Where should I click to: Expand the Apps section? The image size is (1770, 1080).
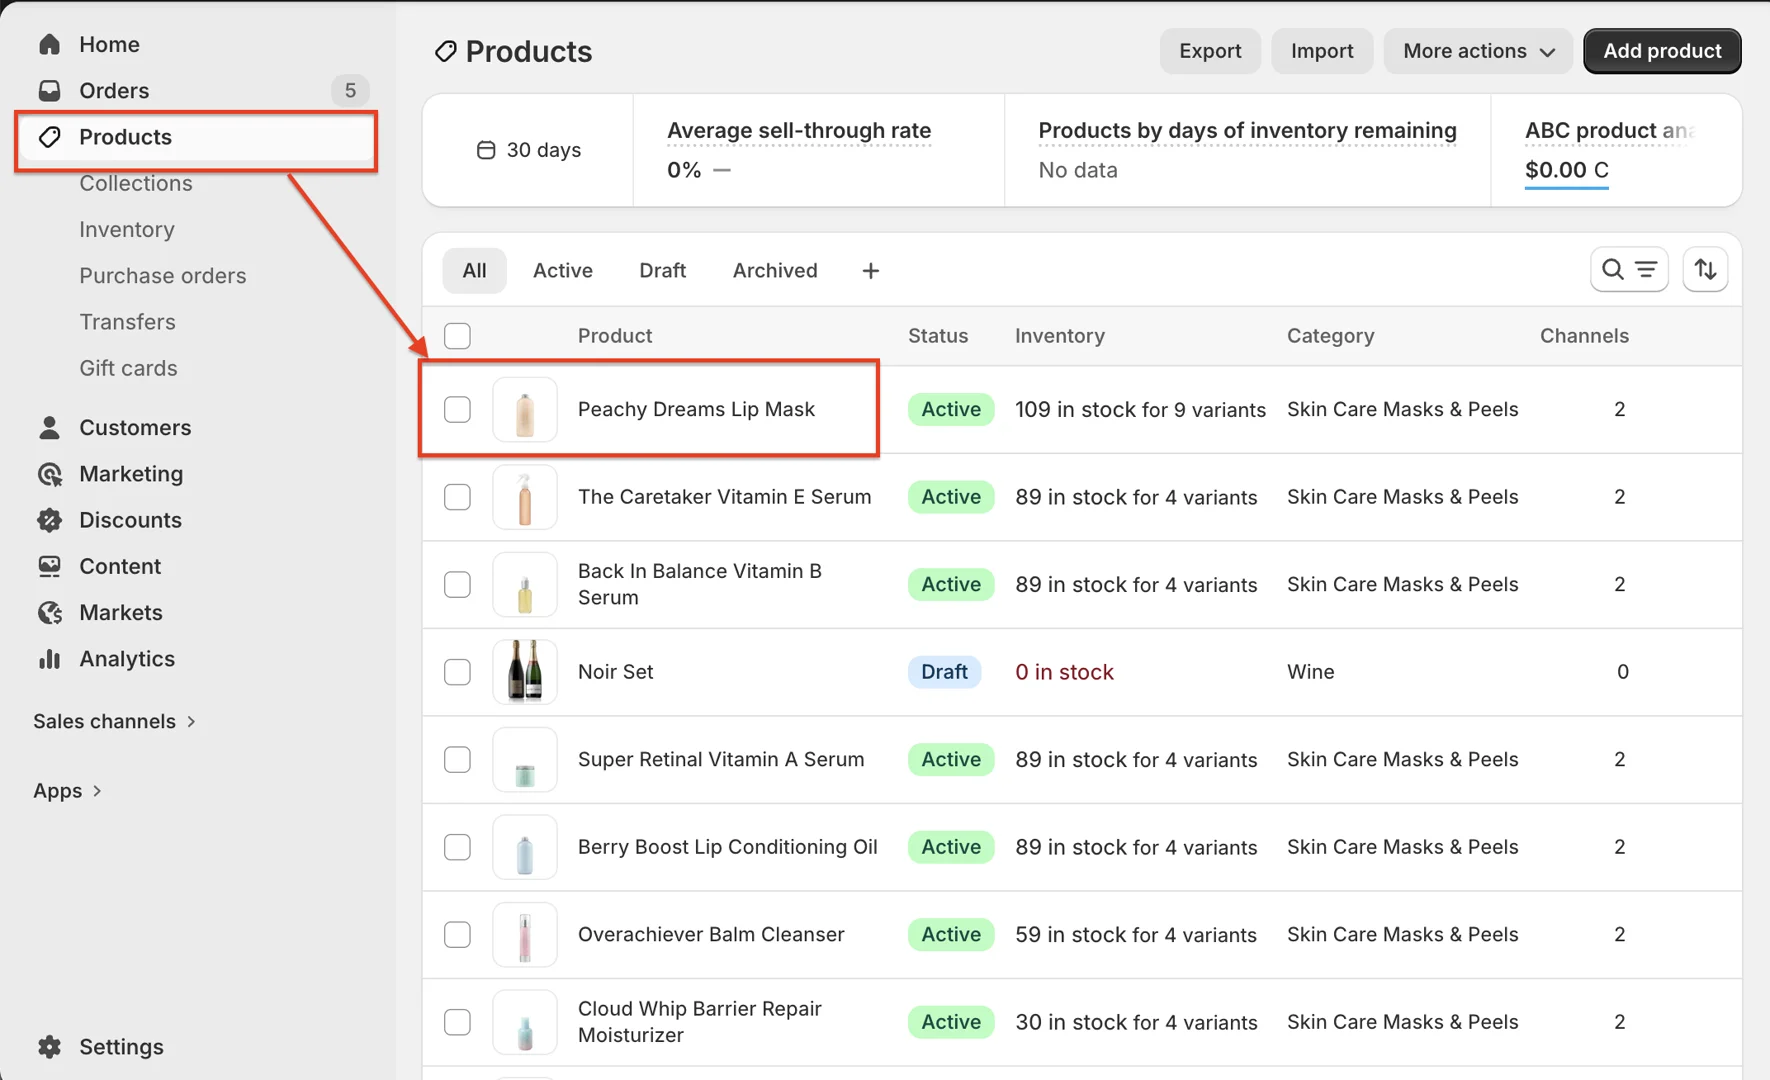68,791
